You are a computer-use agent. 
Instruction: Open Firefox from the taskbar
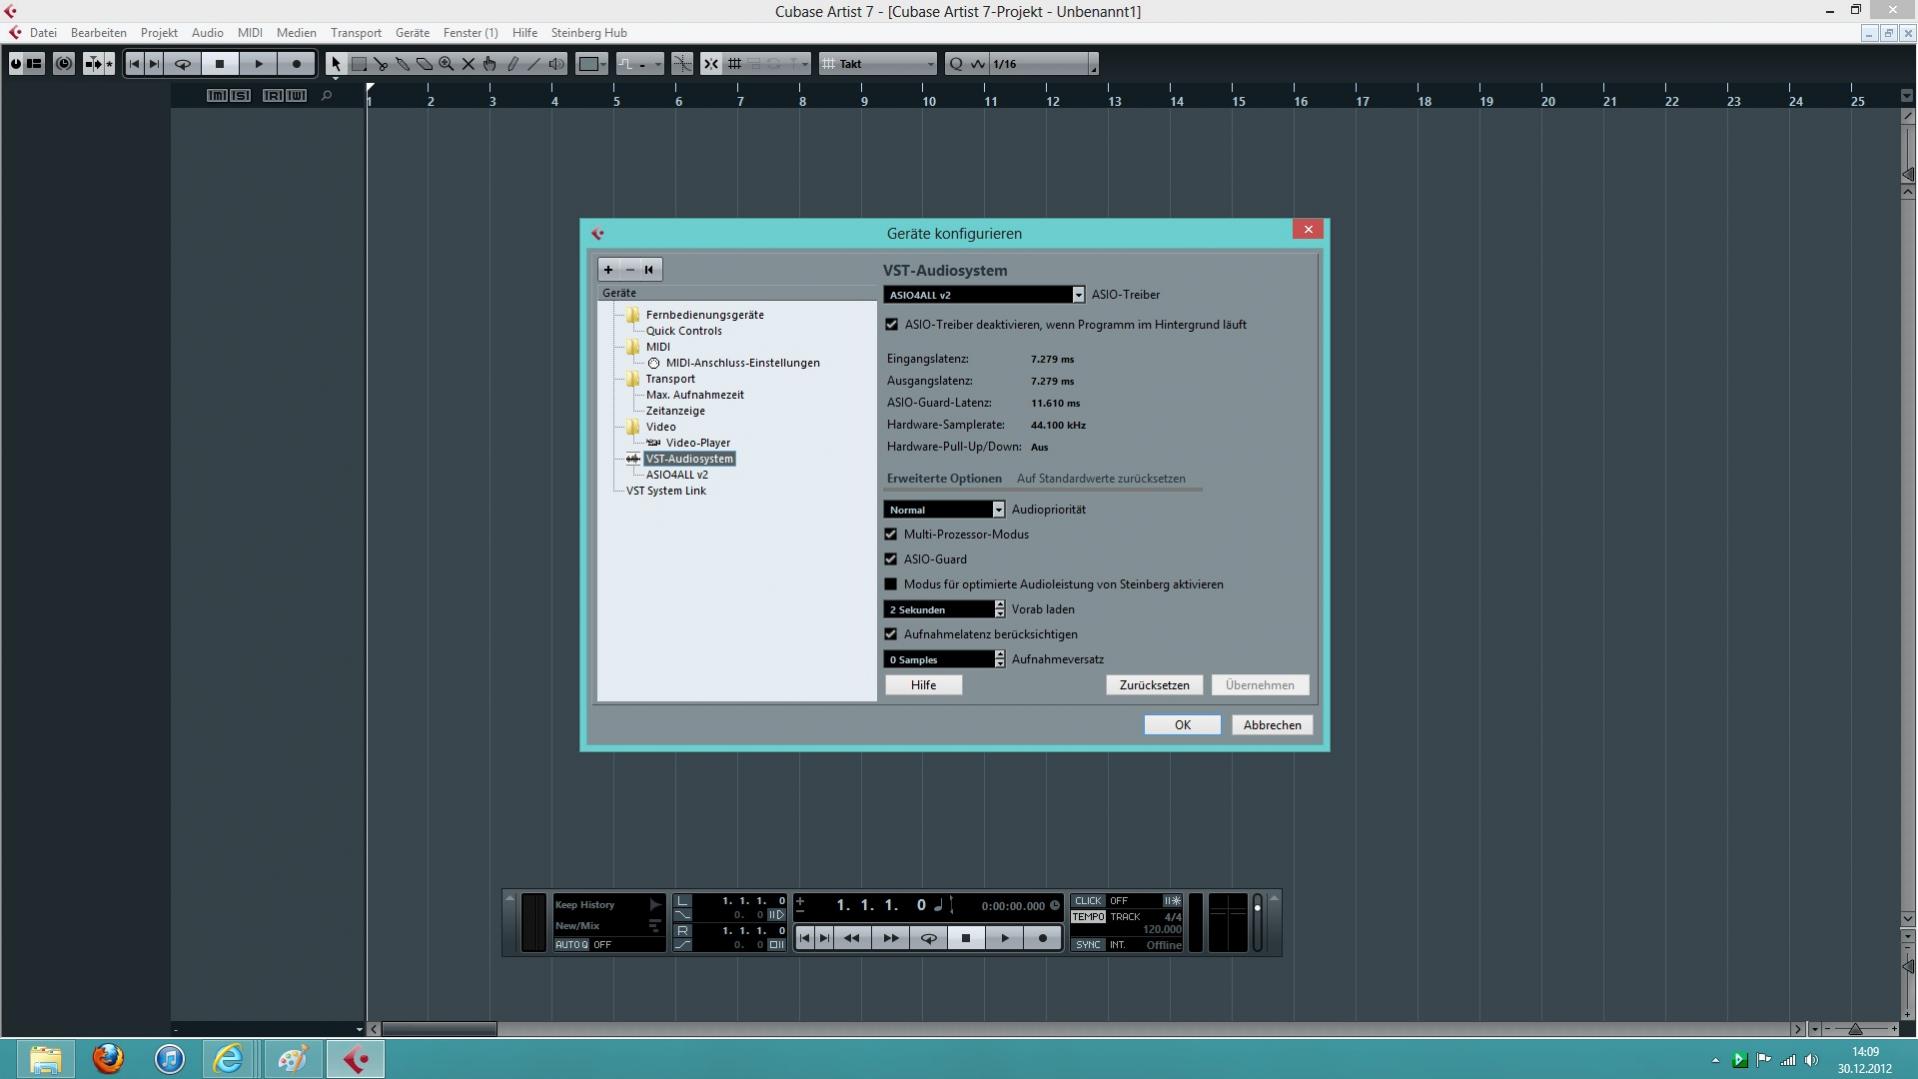click(x=108, y=1059)
